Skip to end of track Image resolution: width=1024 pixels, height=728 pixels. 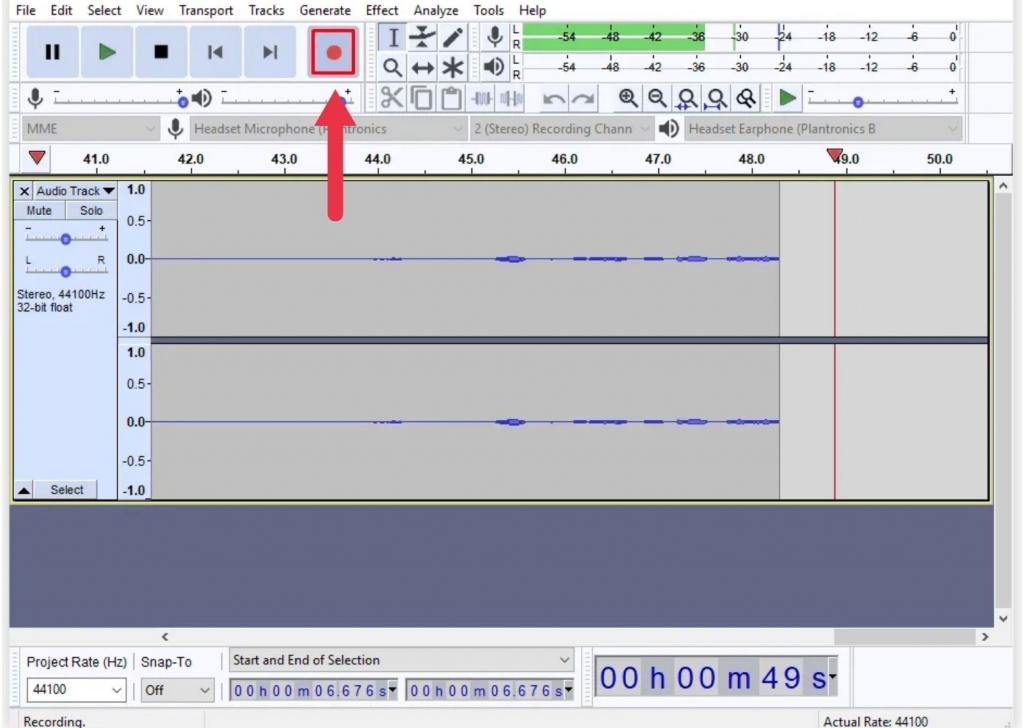(x=269, y=52)
